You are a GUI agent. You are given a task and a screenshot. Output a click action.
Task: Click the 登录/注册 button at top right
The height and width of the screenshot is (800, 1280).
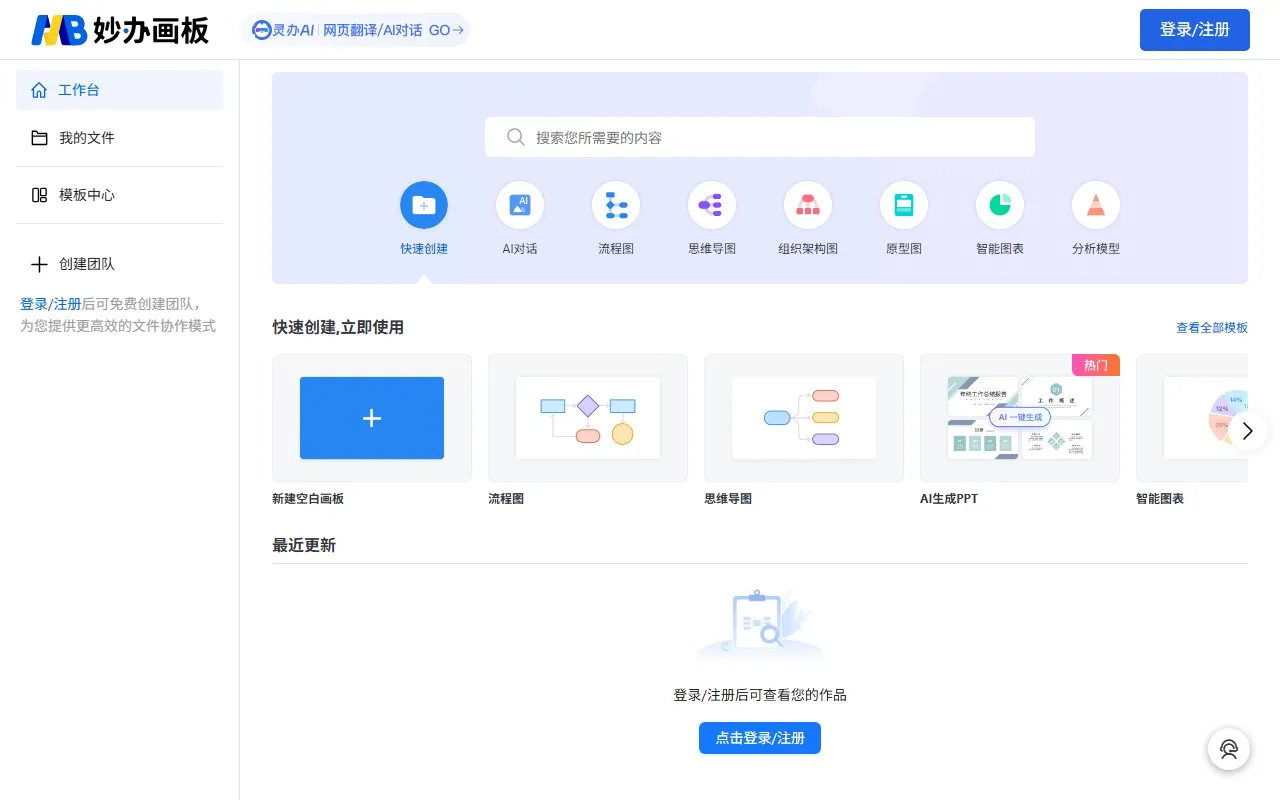1194,30
